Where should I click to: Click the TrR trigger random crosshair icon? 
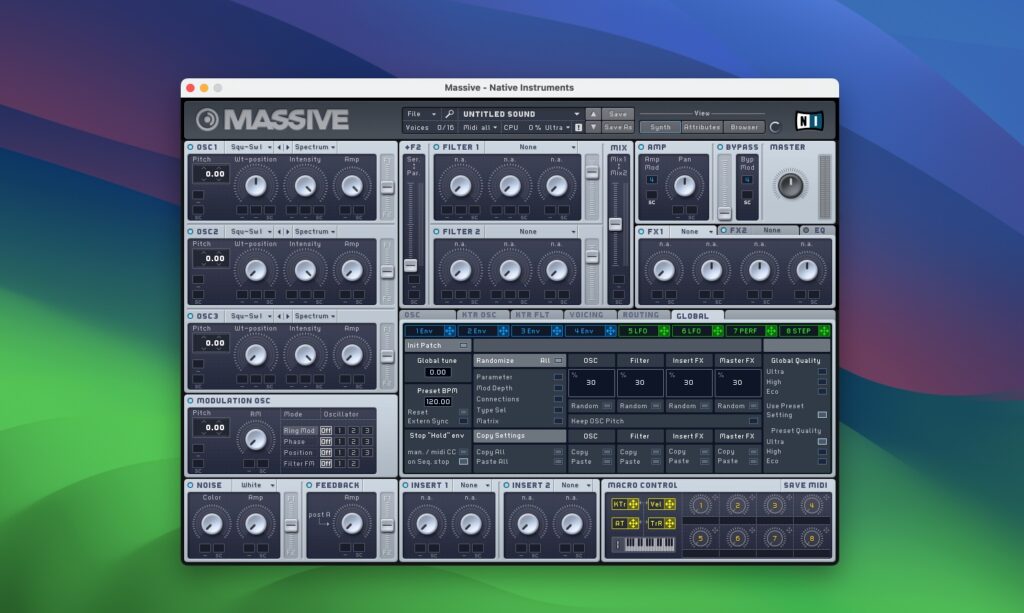click(670, 523)
